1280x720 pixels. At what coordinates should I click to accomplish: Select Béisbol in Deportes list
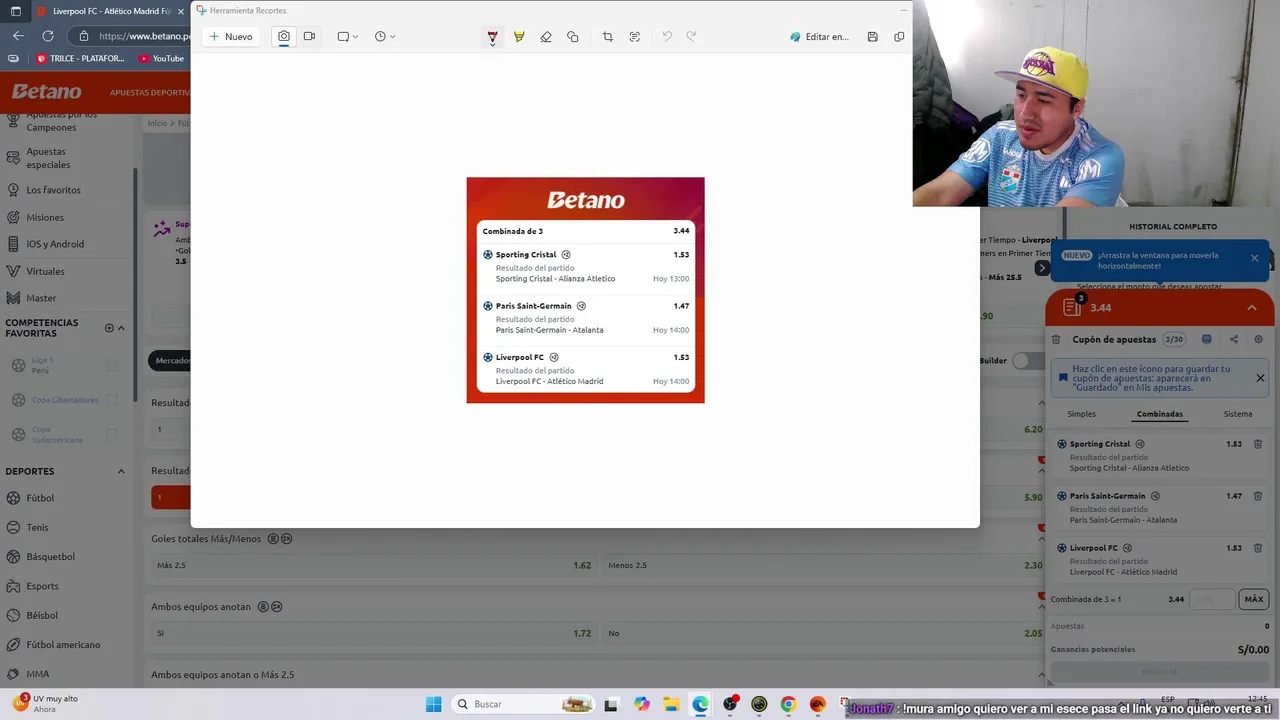click(x=42, y=615)
